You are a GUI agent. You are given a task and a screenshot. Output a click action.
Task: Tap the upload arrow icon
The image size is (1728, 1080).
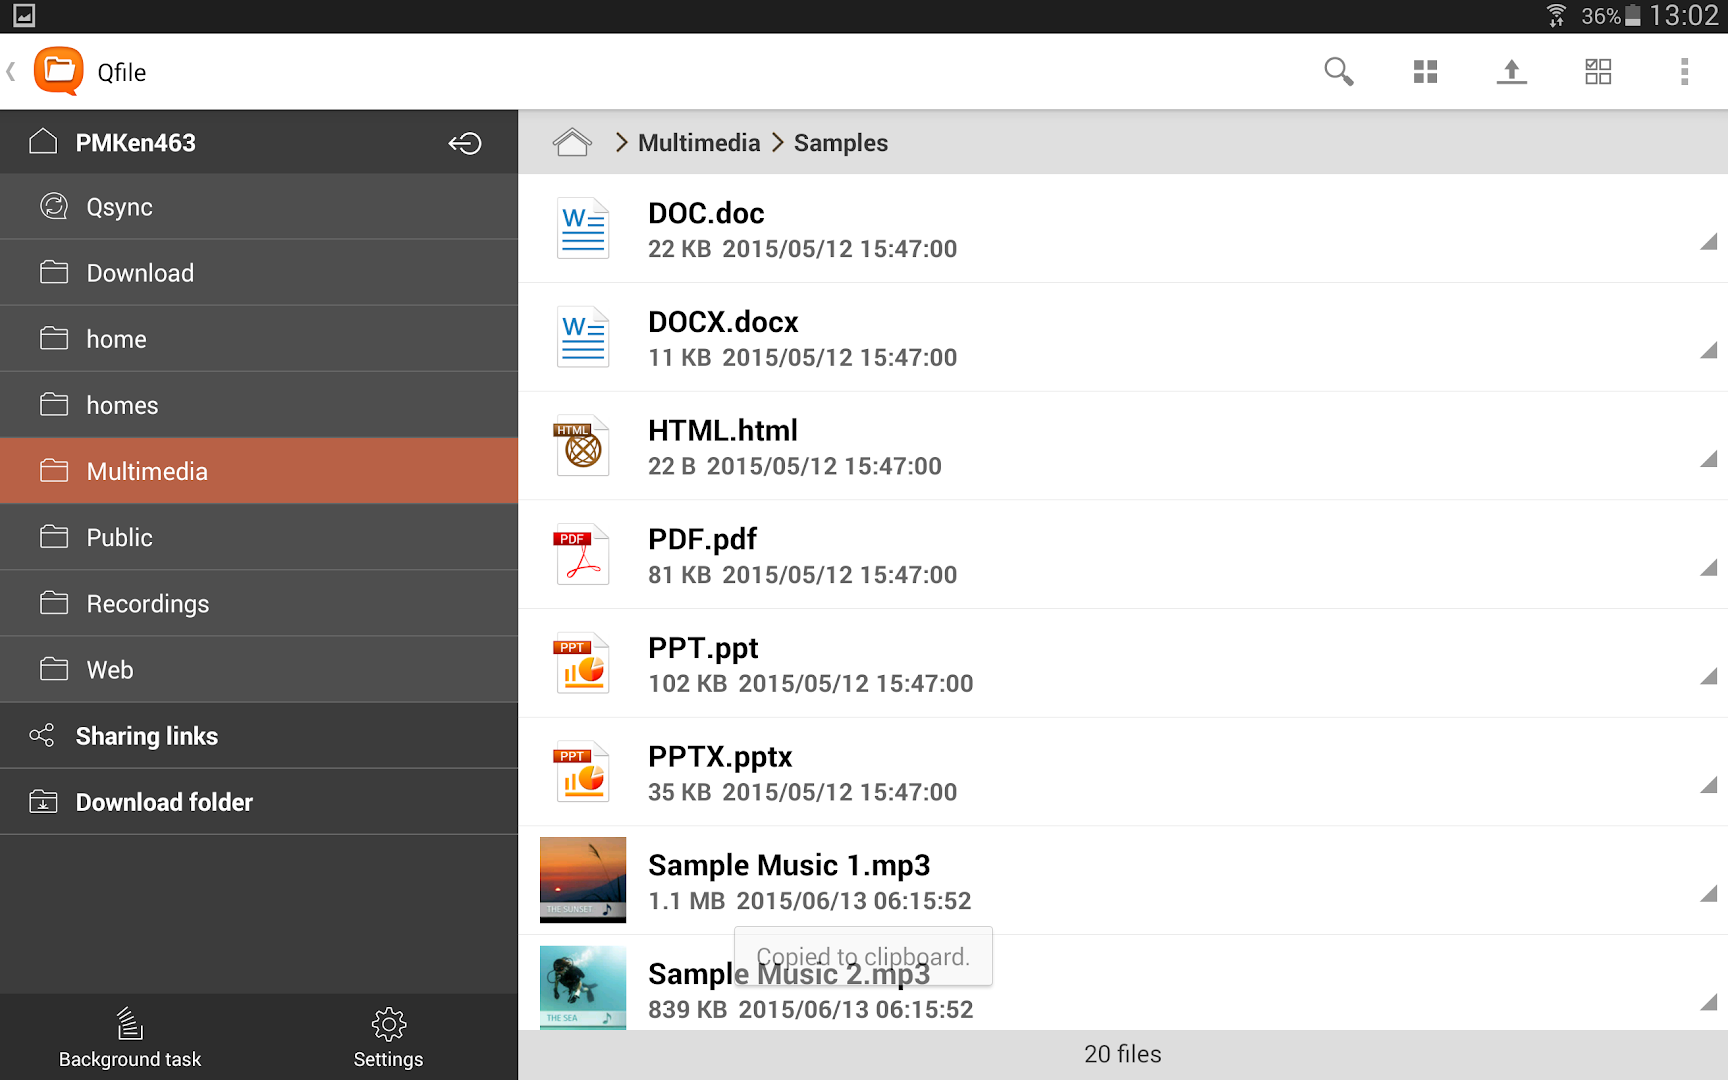coord(1511,72)
